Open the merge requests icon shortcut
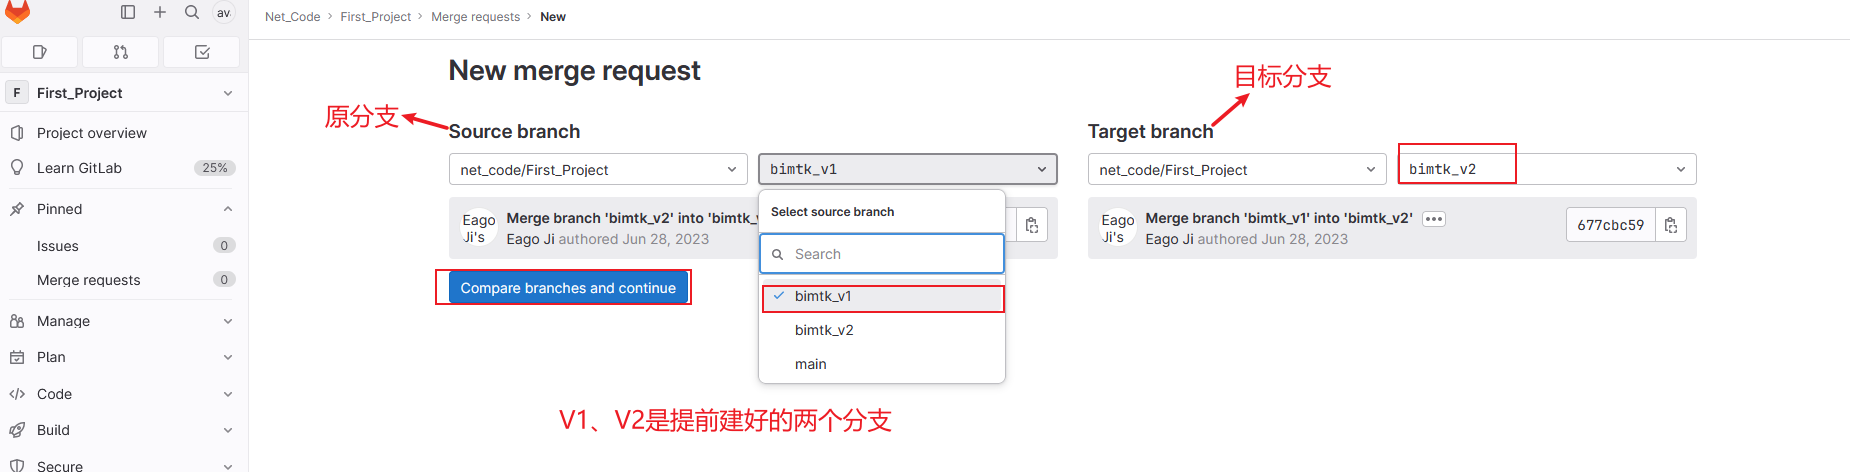1850x472 pixels. pyautogui.click(x=121, y=52)
